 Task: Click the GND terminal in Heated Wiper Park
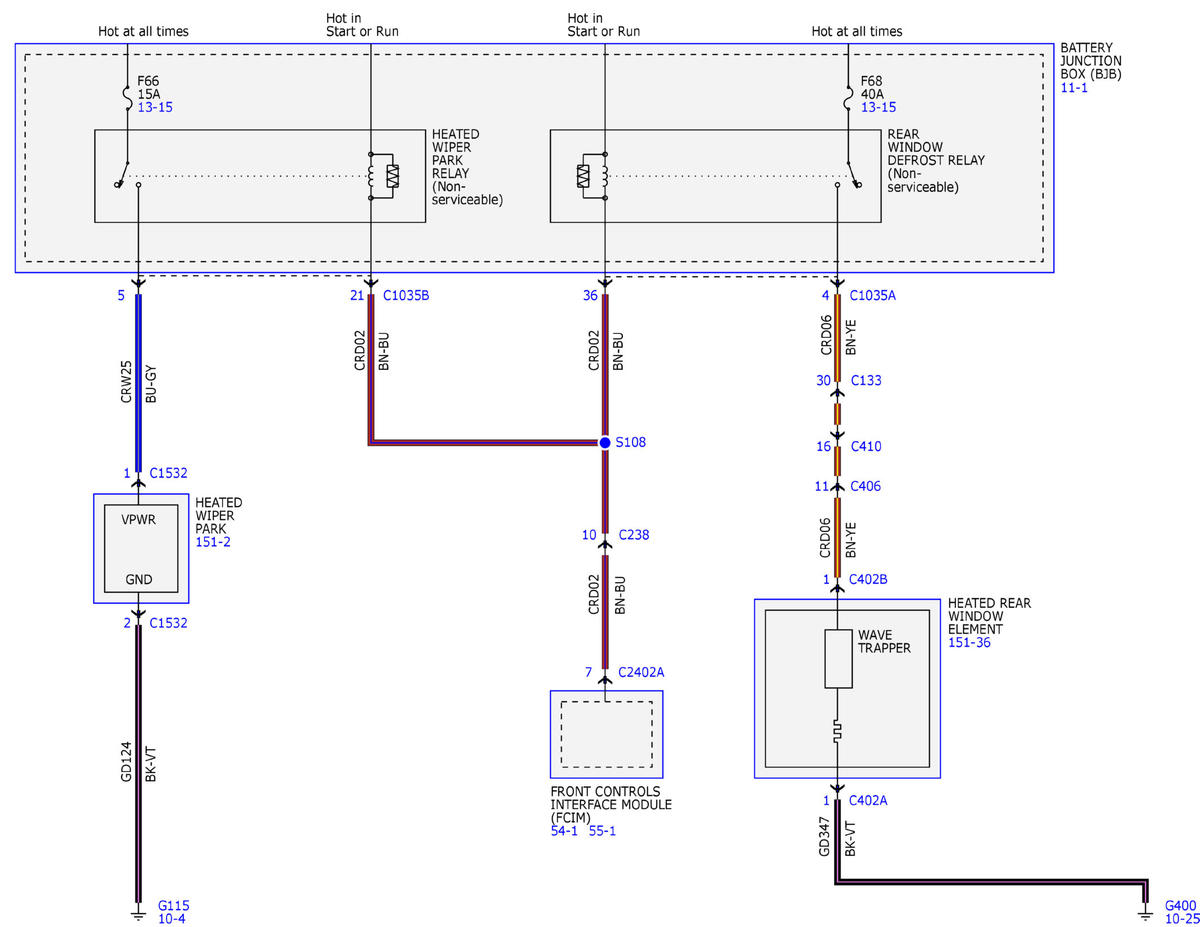(141, 579)
